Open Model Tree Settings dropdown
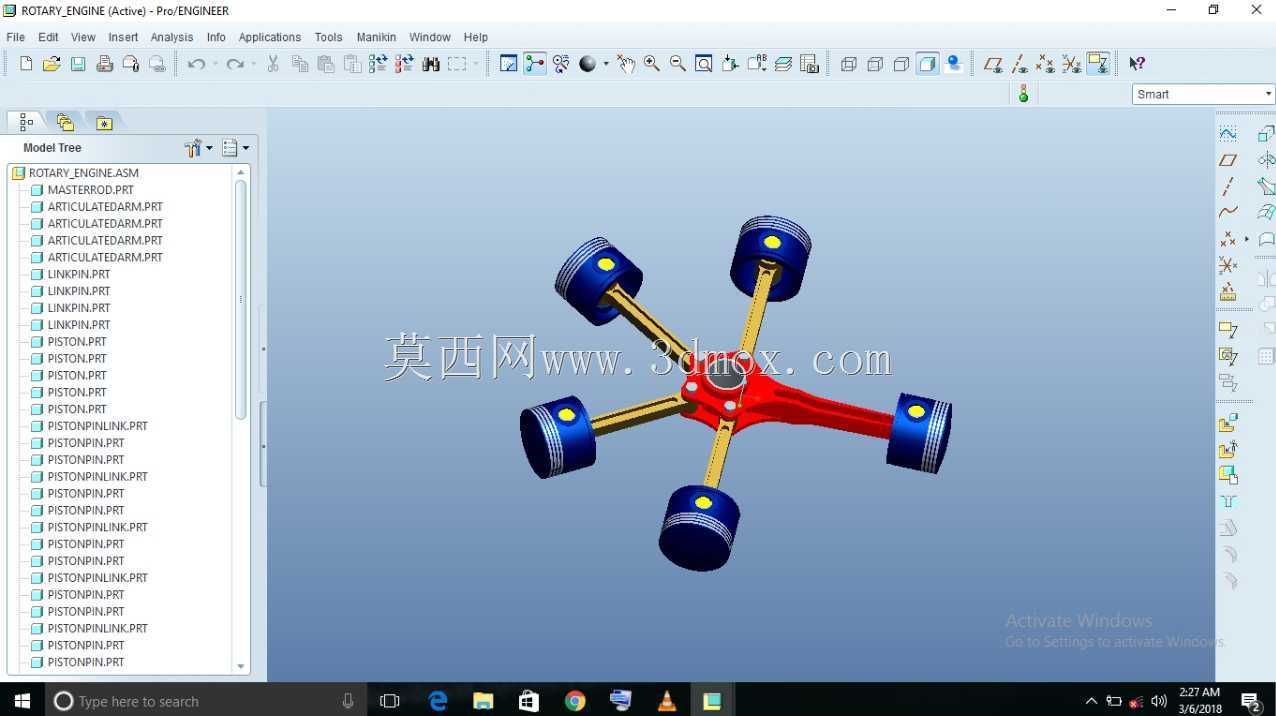1276x716 pixels. pyautogui.click(x=236, y=148)
